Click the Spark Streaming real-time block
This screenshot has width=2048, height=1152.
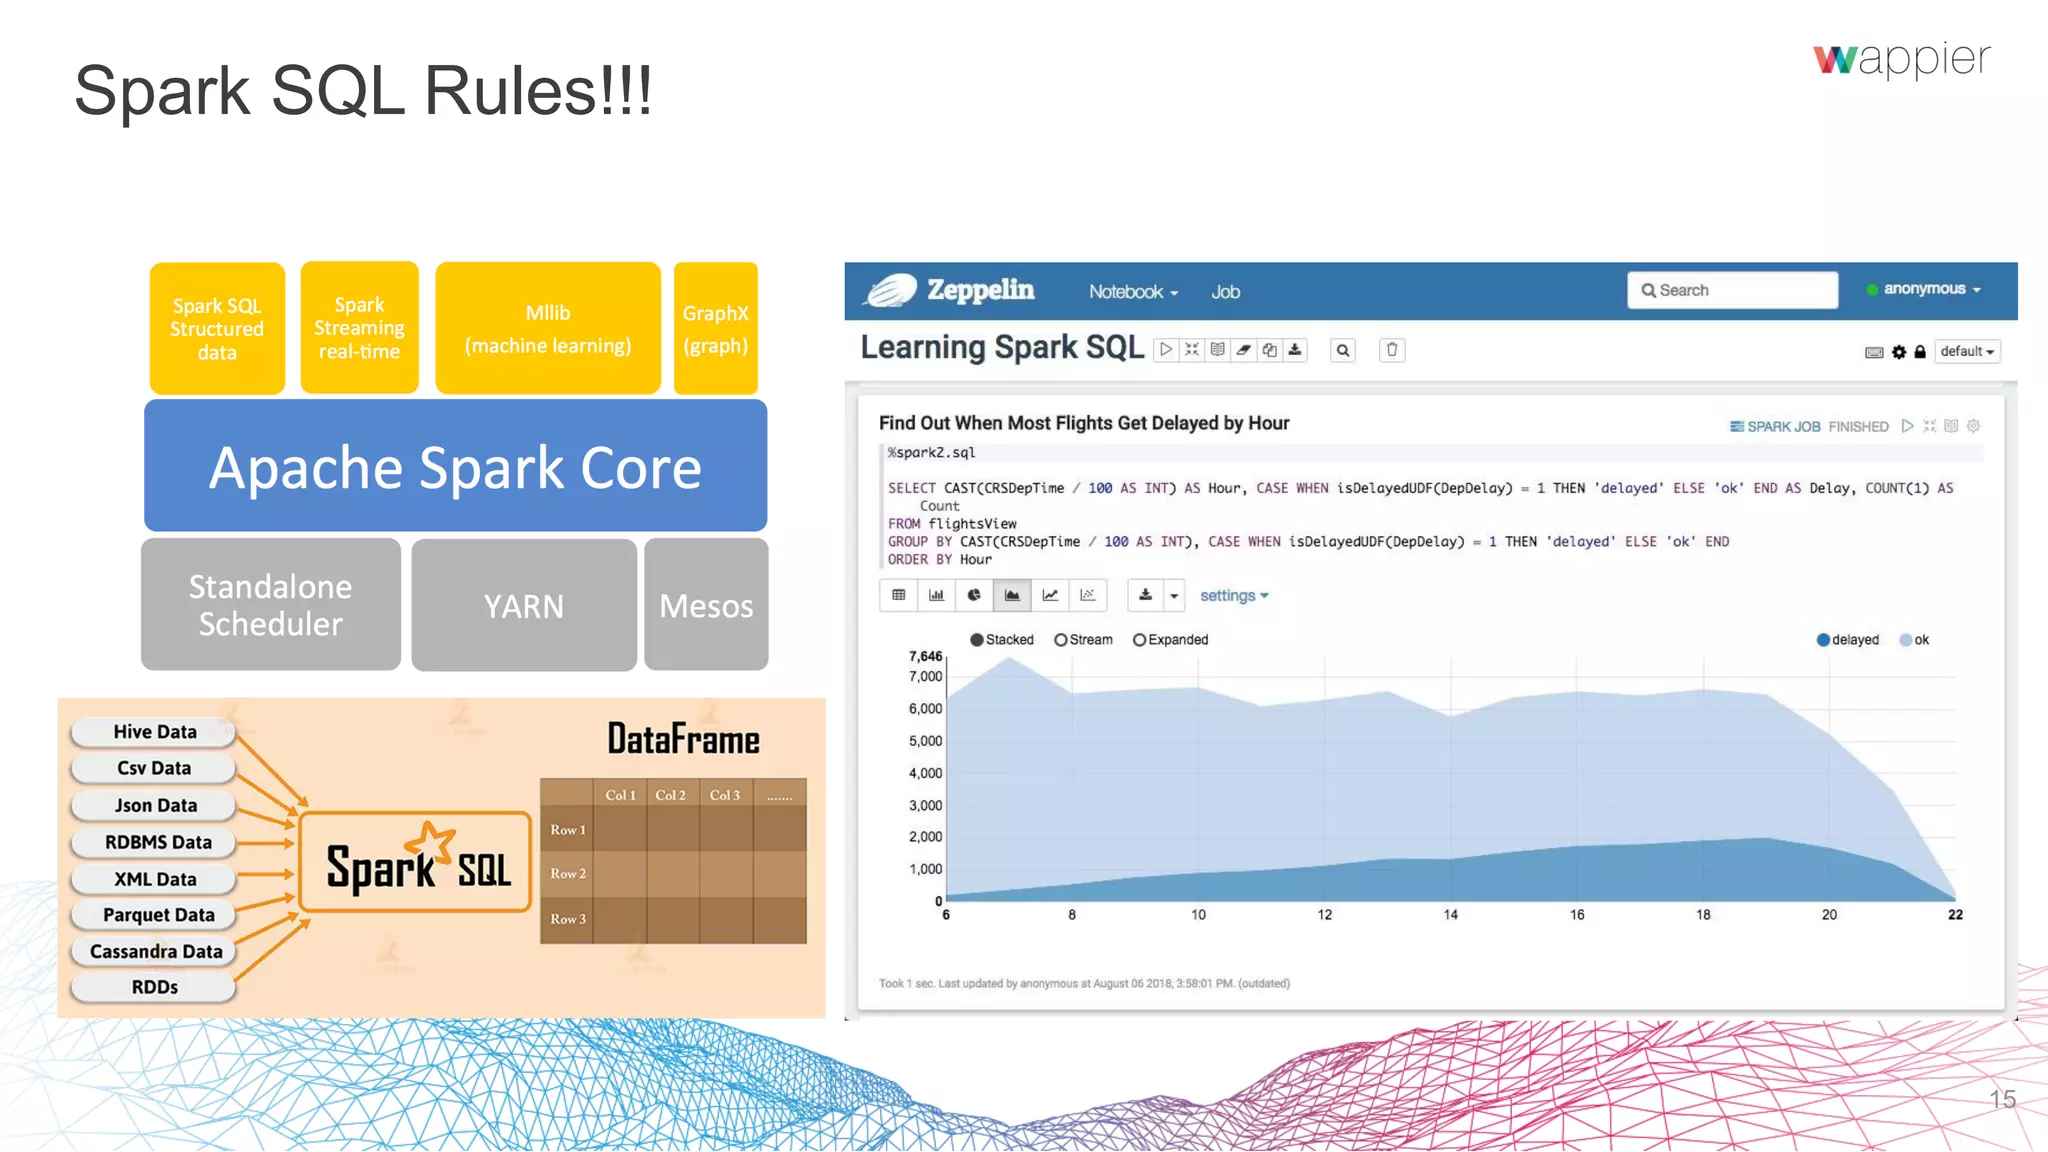pyautogui.click(x=360, y=328)
